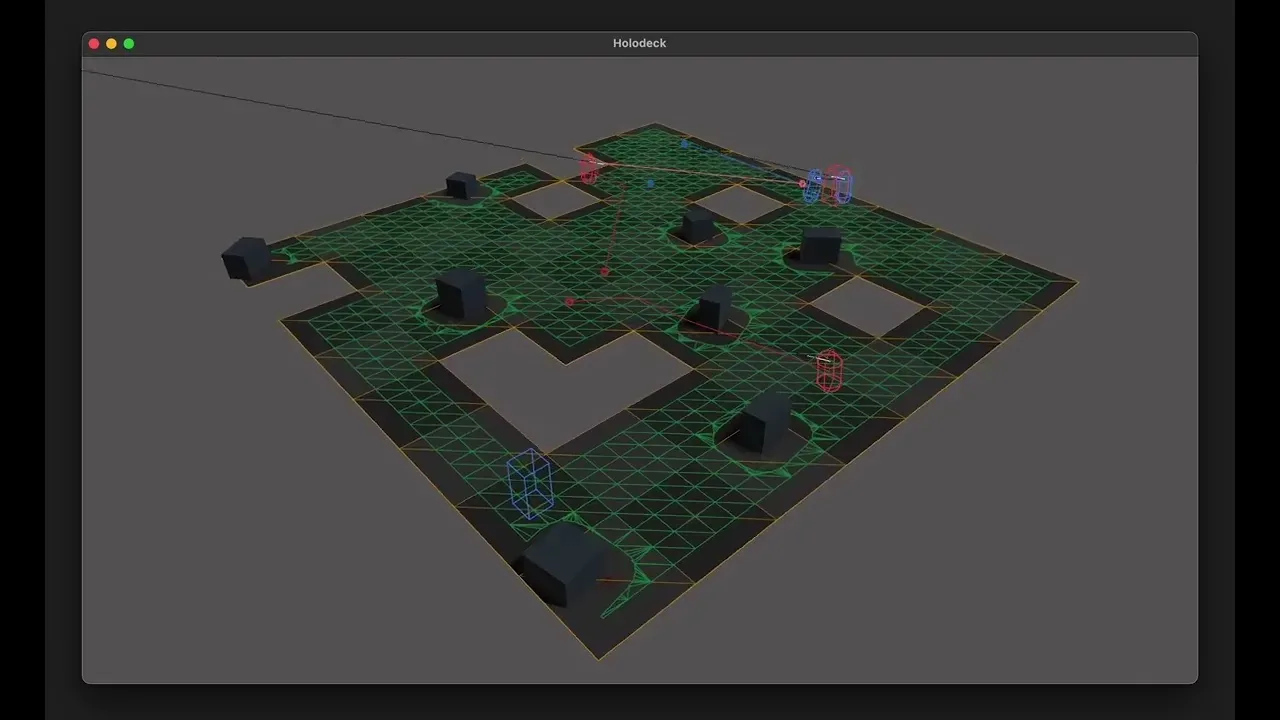The image size is (1280, 720).
Task: Click the blue waypoint dot near the far red capsule
Action: (x=650, y=184)
